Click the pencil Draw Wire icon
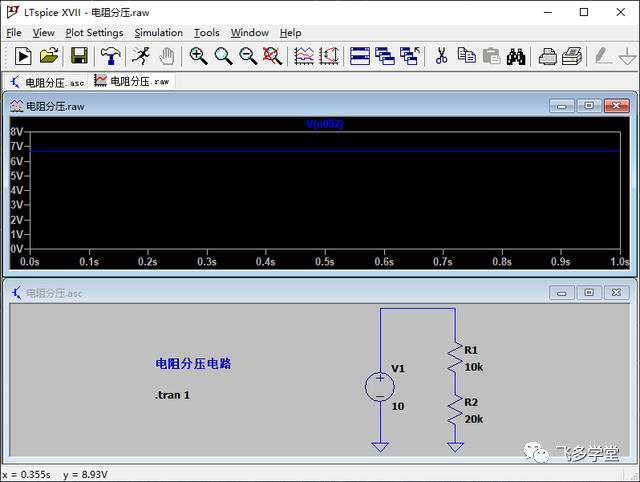The width and height of the screenshot is (640, 482). pyautogui.click(x=603, y=56)
